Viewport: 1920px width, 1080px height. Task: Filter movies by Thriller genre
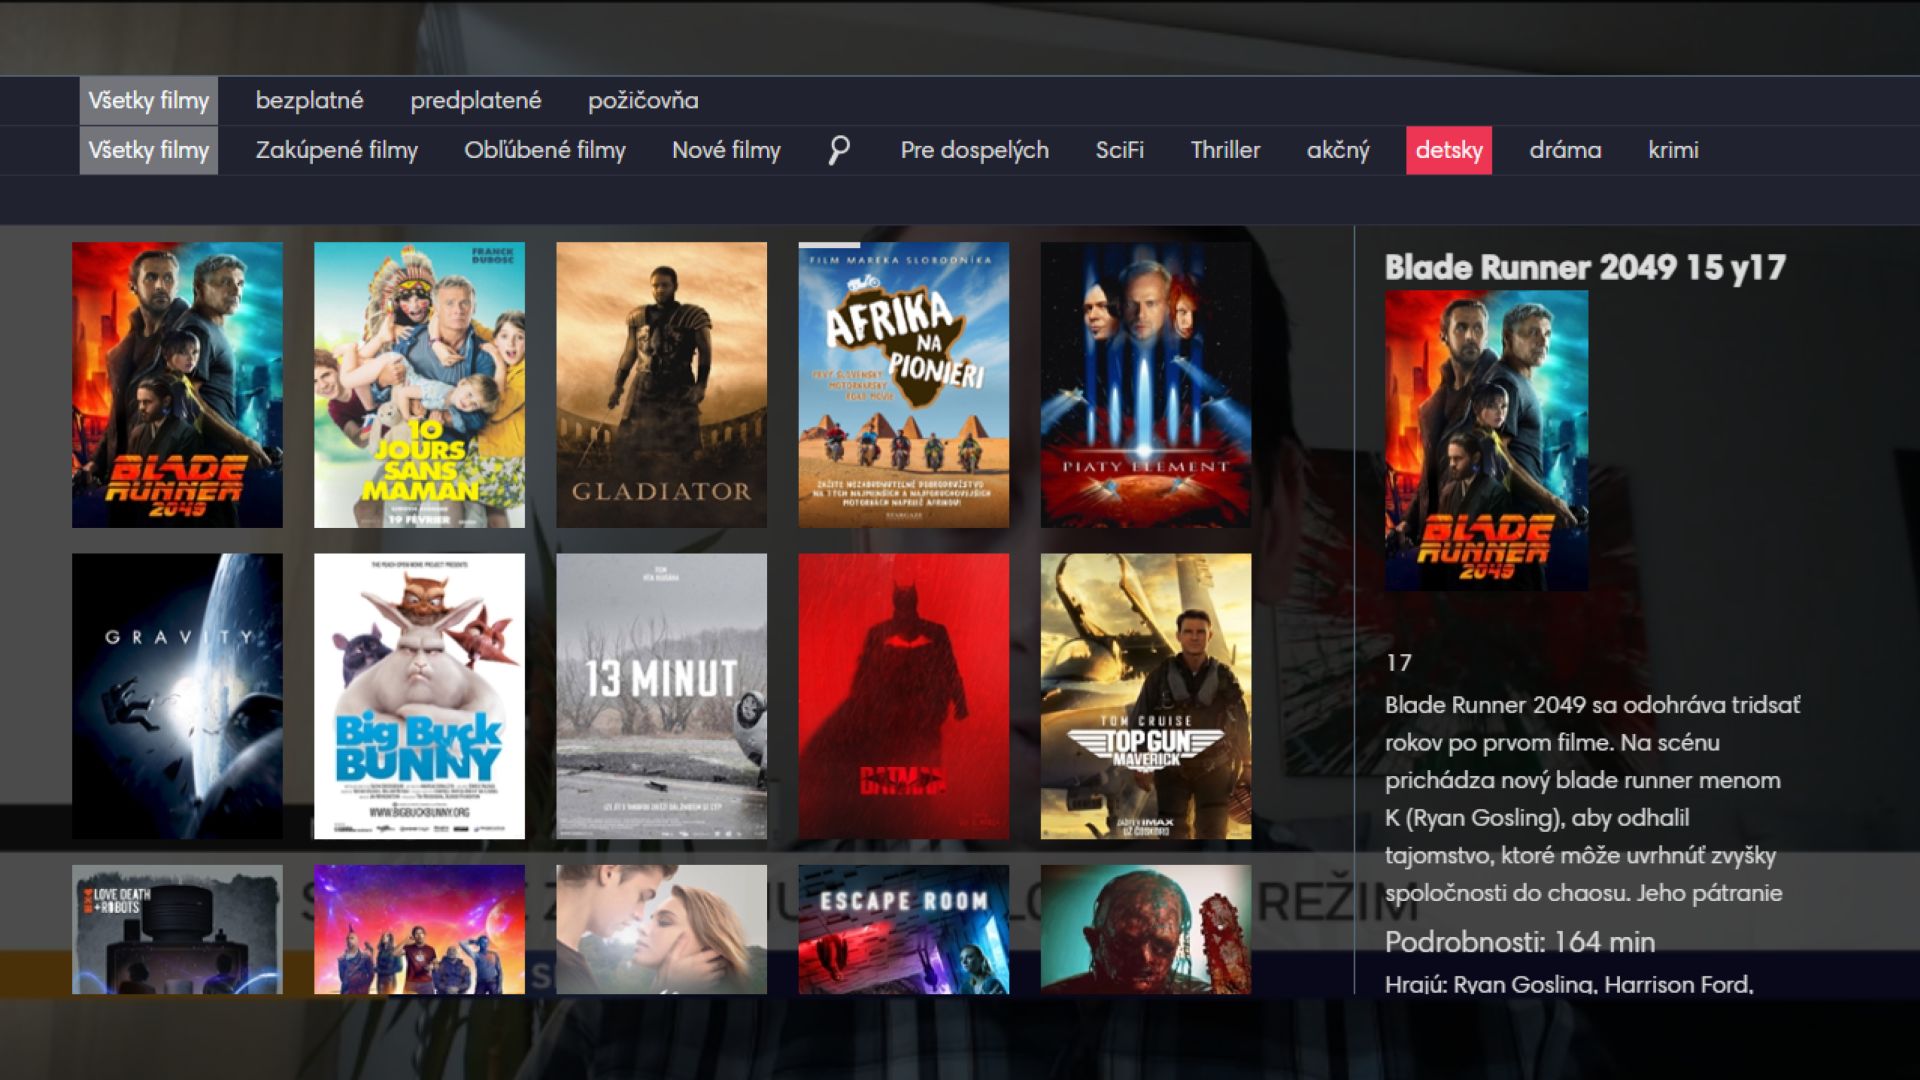1225,150
